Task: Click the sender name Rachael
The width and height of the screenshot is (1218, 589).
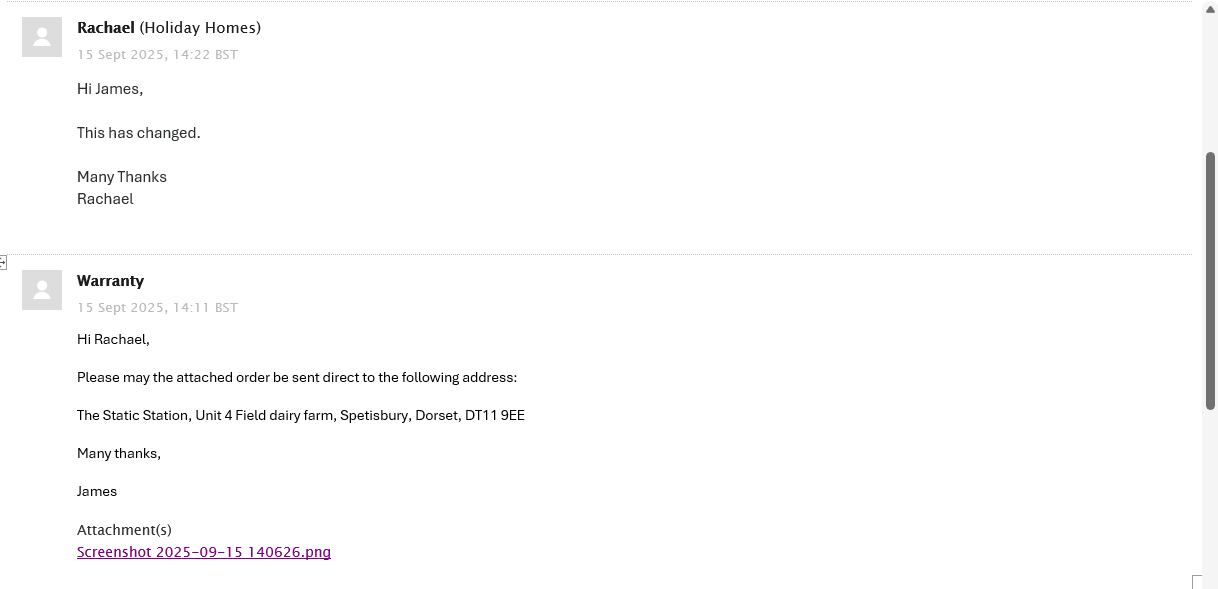Action: point(106,28)
